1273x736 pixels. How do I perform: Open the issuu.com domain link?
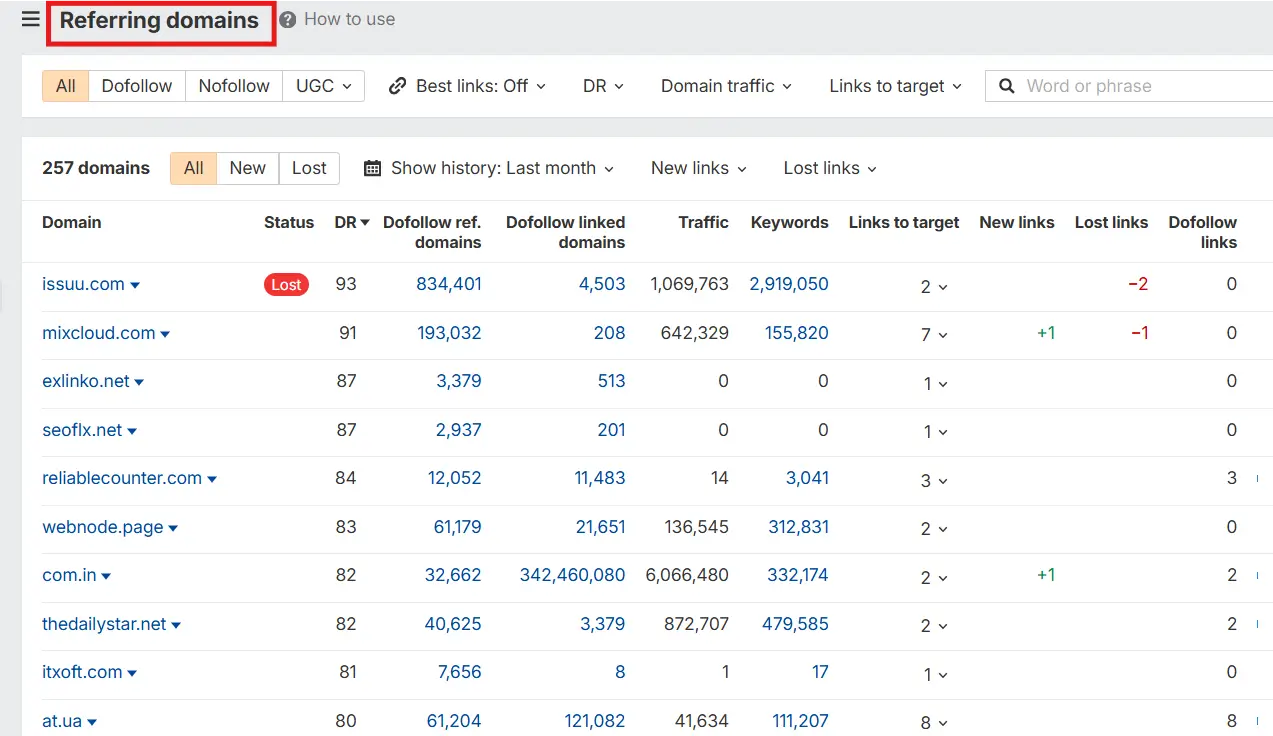[x=83, y=284]
